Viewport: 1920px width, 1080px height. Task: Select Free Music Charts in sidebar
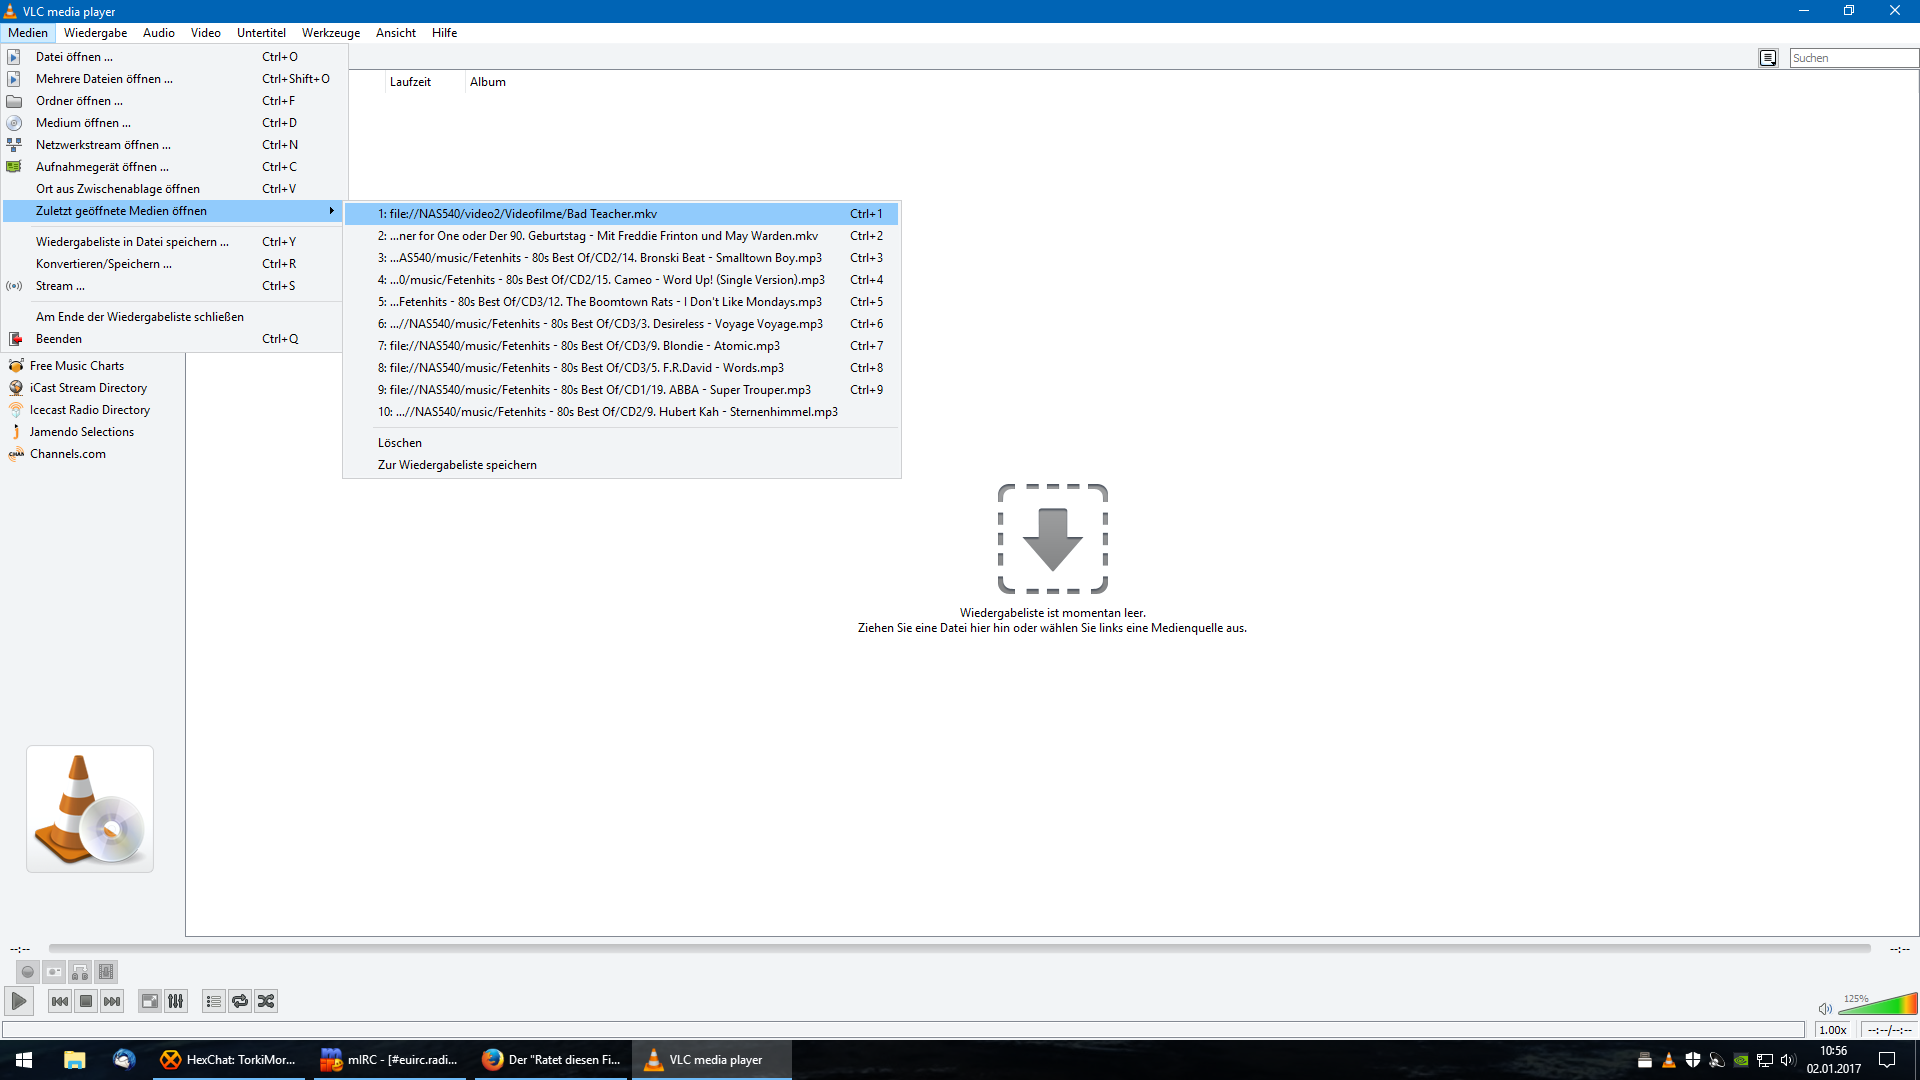(77, 366)
